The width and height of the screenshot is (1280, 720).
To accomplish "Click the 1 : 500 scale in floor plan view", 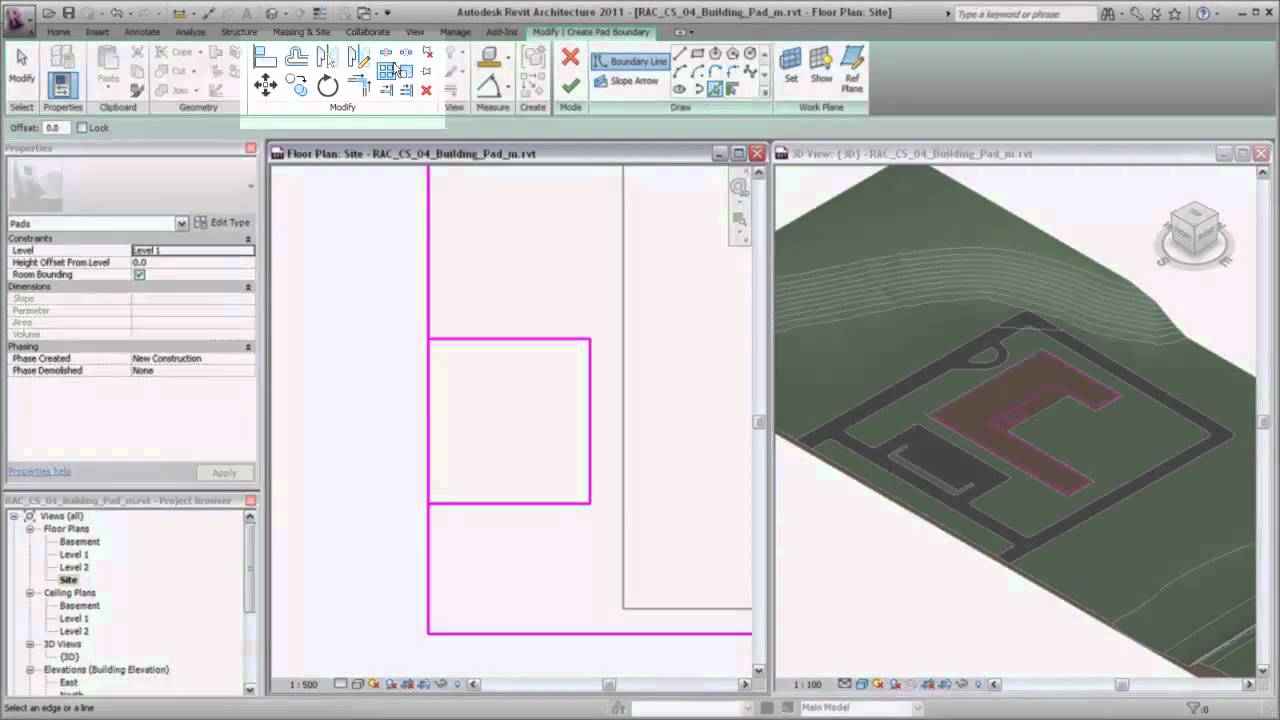I will click(303, 685).
